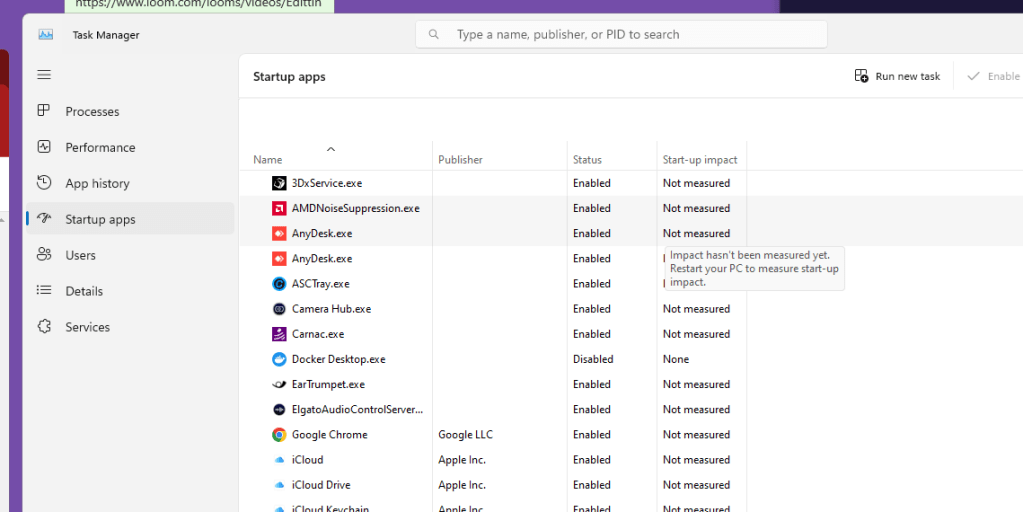
Task: Select the EarTrumpet.exe entry
Action: (328, 385)
